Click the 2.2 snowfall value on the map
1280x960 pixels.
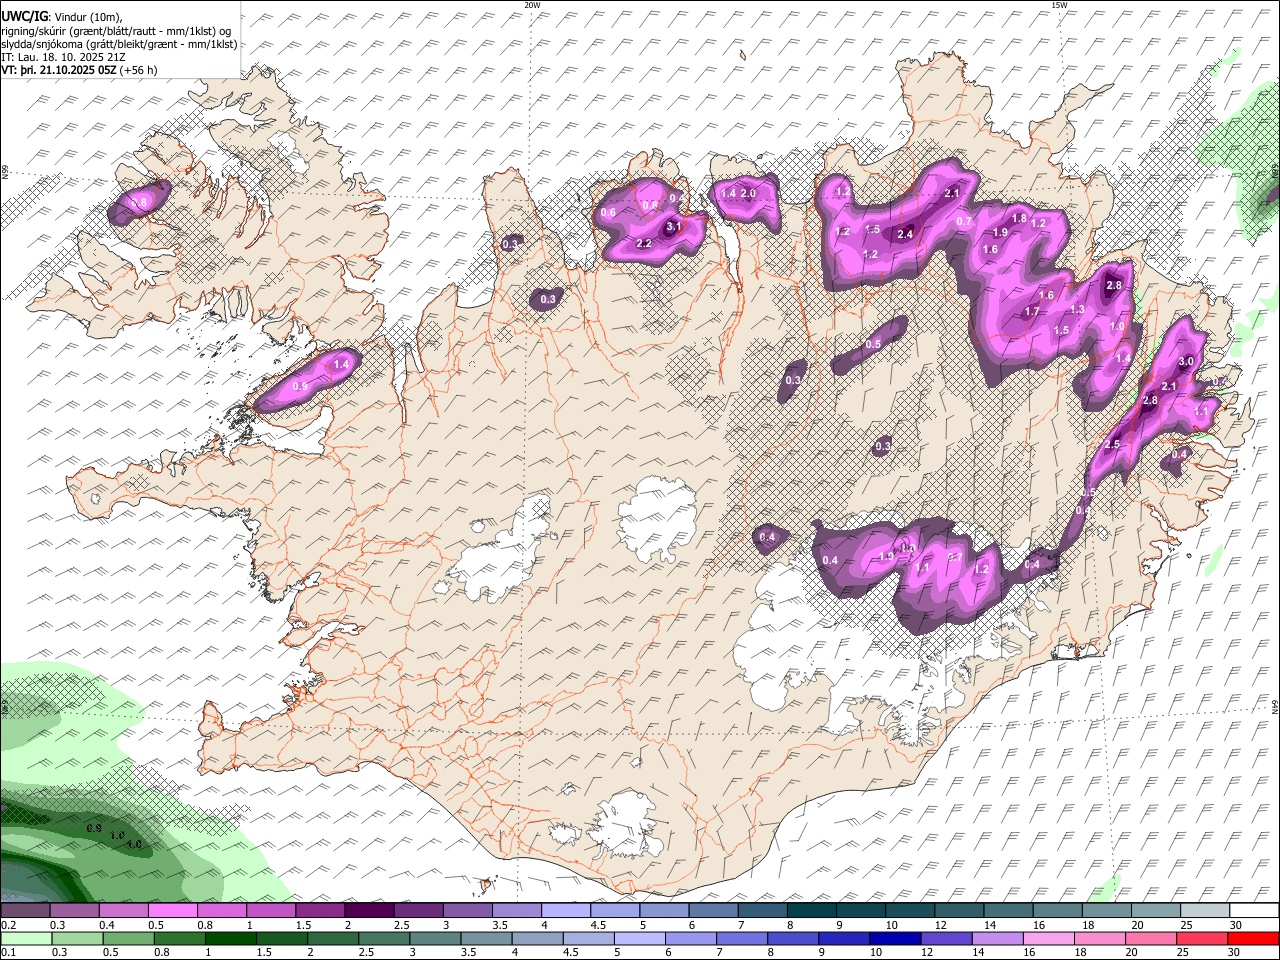coord(644,244)
